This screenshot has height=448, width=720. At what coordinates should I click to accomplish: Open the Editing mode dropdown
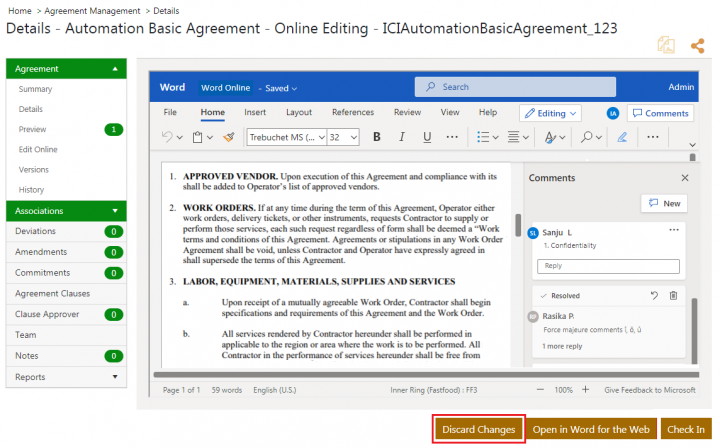pyautogui.click(x=557, y=113)
